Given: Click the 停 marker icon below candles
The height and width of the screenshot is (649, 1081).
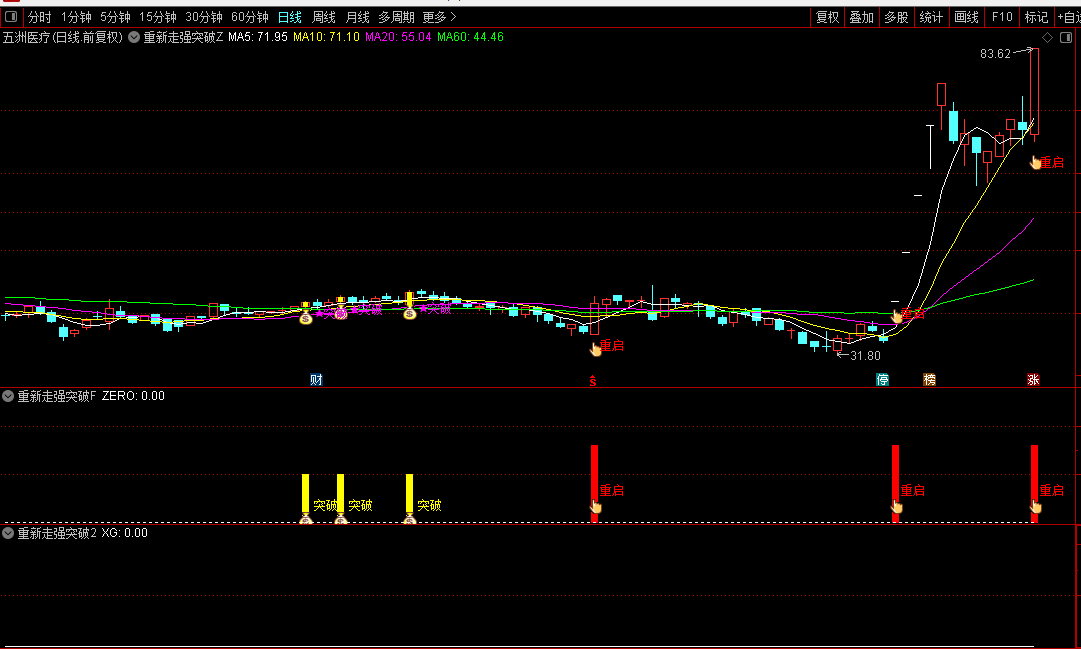Looking at the screenshot, I should (x=882, y=379).
